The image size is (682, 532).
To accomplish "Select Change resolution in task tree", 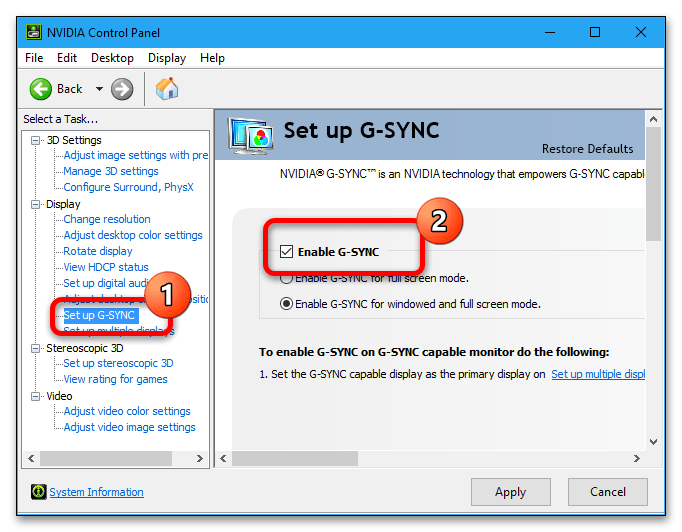I will pos(107,219).
